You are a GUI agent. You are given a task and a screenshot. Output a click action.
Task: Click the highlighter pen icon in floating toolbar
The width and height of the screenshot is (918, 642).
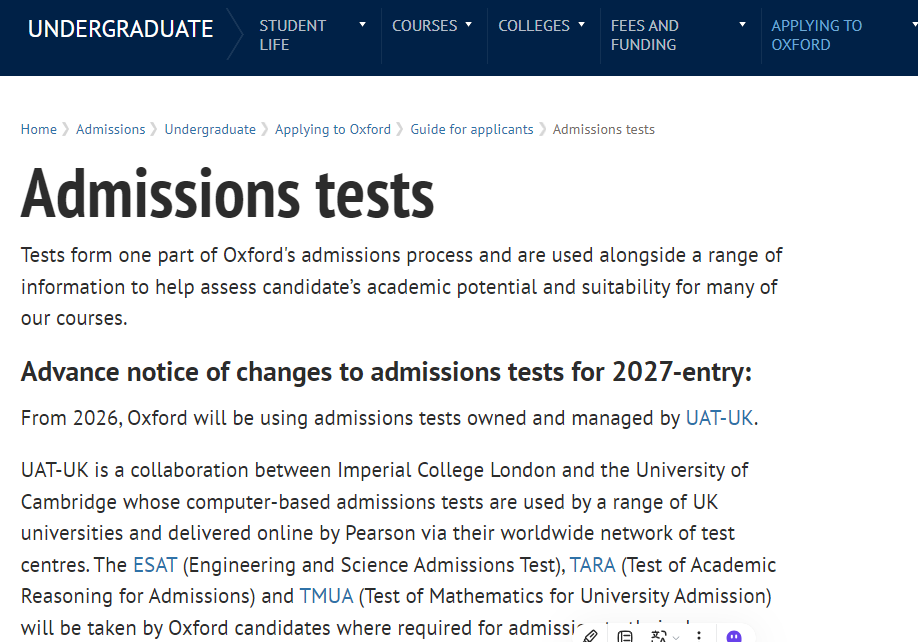(x=590, y=636)
